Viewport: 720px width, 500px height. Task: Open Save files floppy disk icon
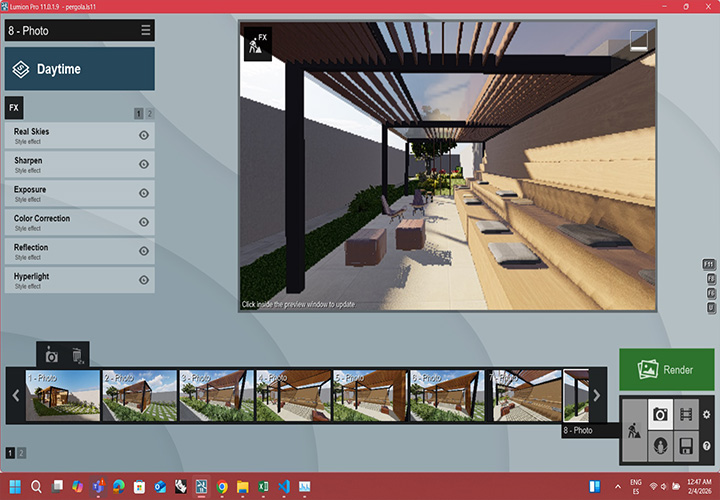[x=686, y=446]
